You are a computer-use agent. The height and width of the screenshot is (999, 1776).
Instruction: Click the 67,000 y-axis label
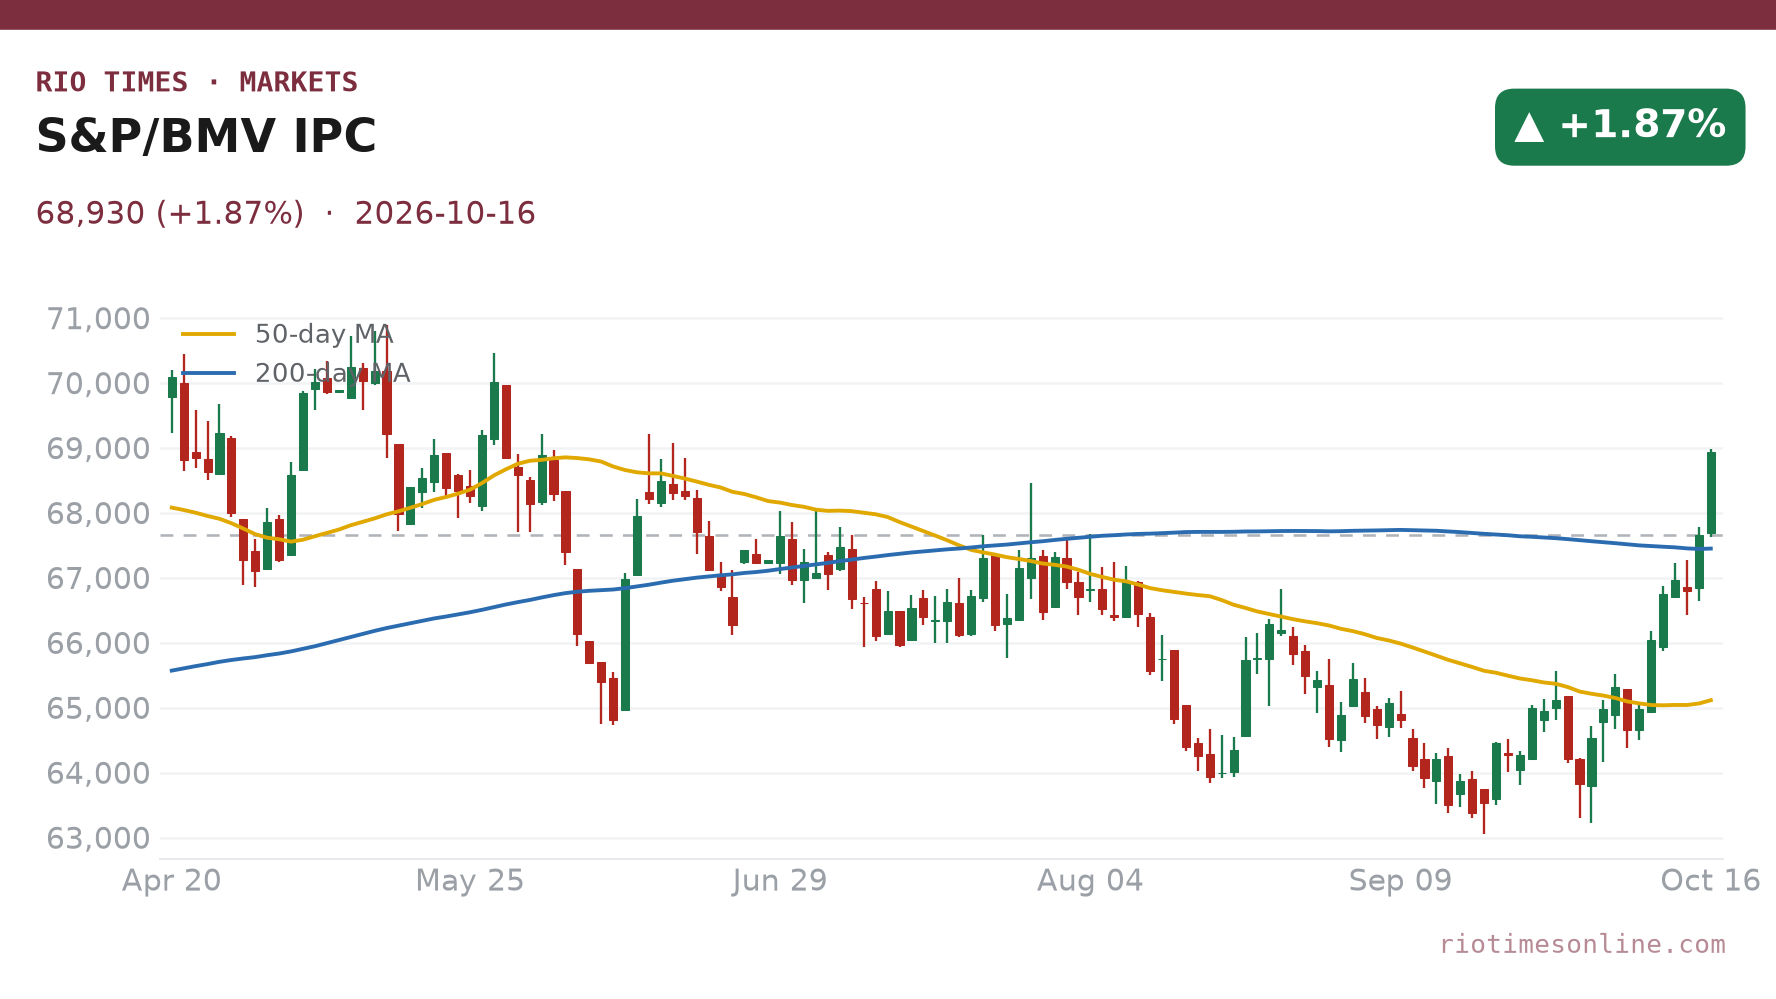tap(98, 579)
